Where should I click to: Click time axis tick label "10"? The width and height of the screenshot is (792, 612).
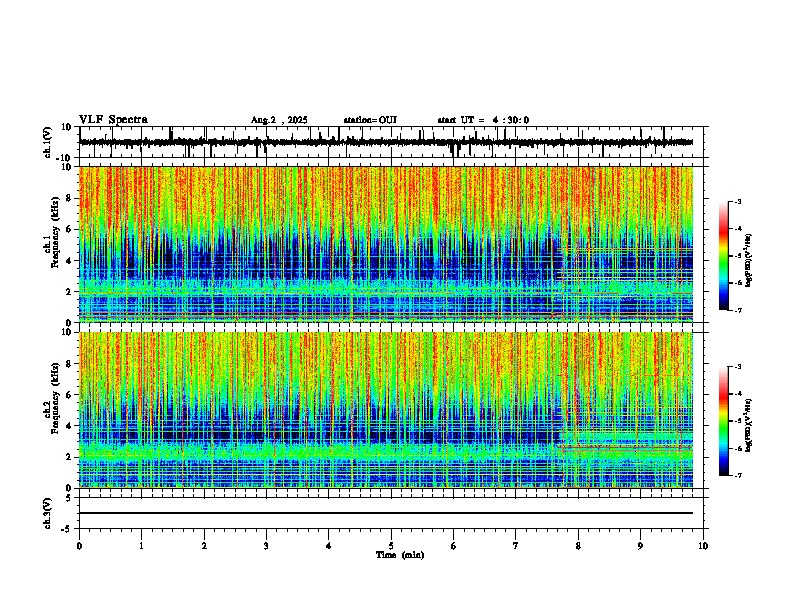703,546
